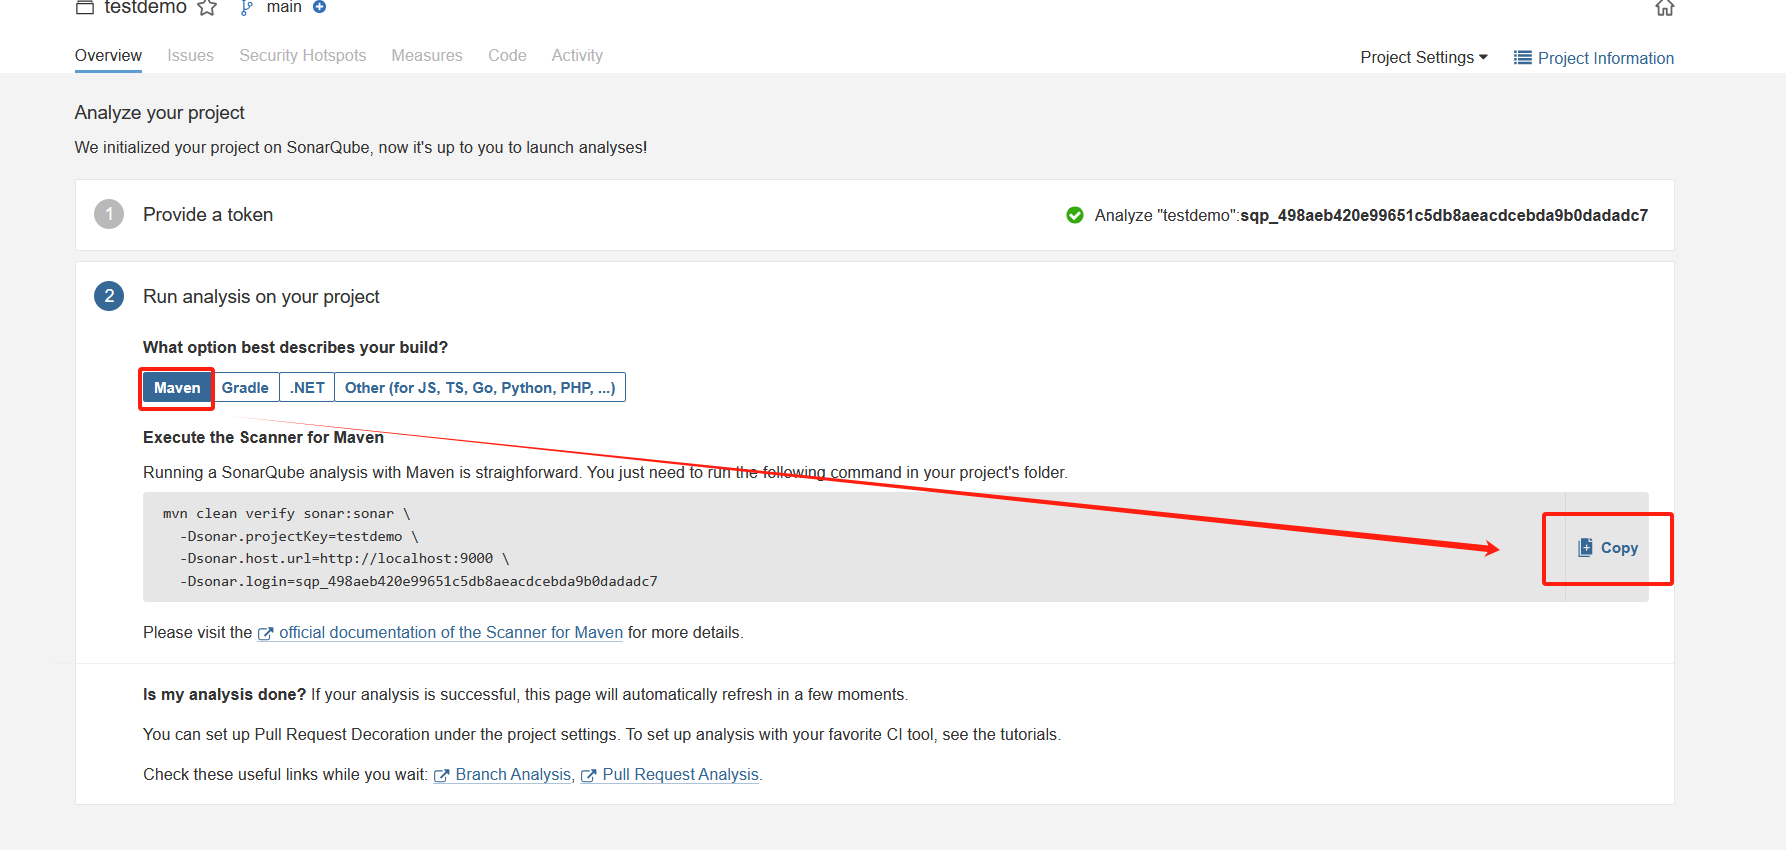Click the external link icon before official documentation
The height and width of the screenshot is (850, 1786).
coord(266,633)
